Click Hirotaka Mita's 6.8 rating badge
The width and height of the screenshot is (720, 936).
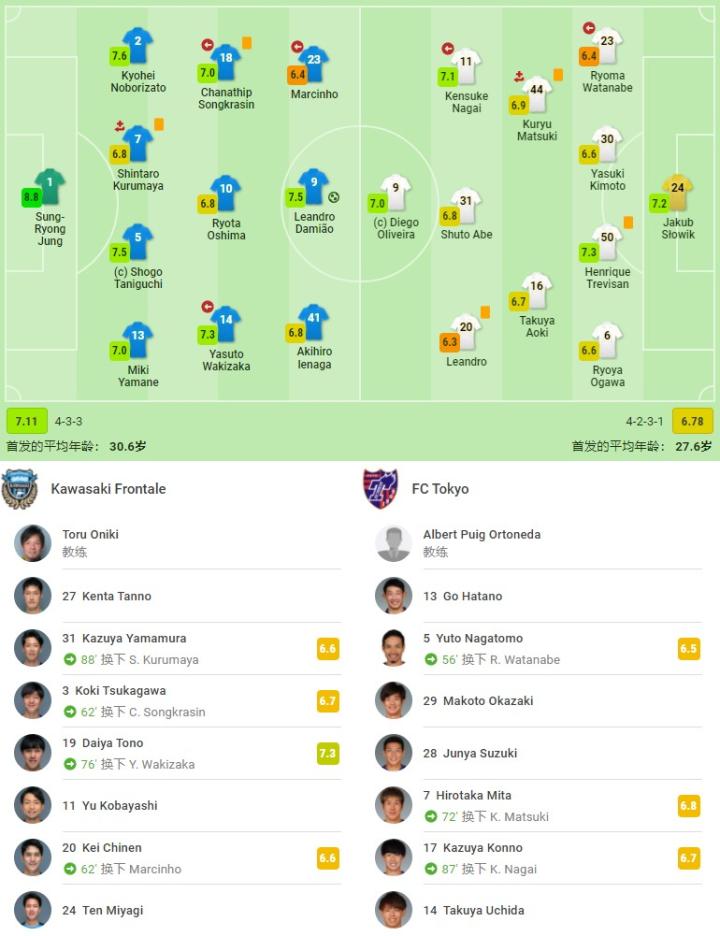688,805
